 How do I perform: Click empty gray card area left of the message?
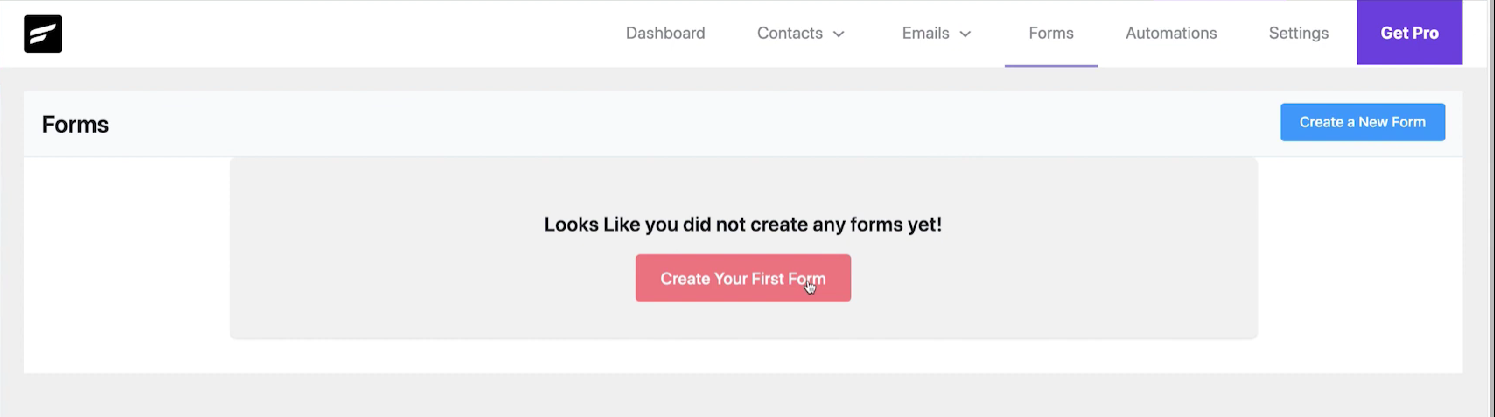pyautogui.click(x=380, y=250)
